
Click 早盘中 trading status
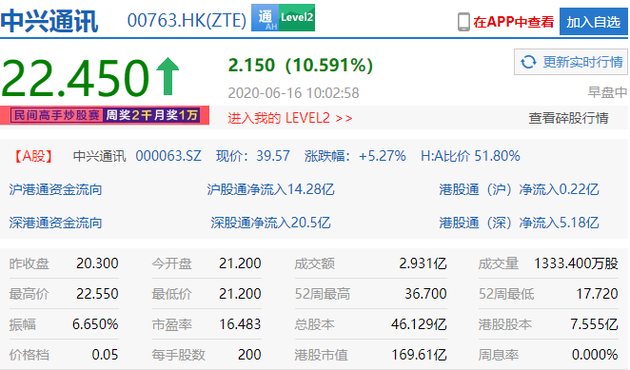(607, 92)
